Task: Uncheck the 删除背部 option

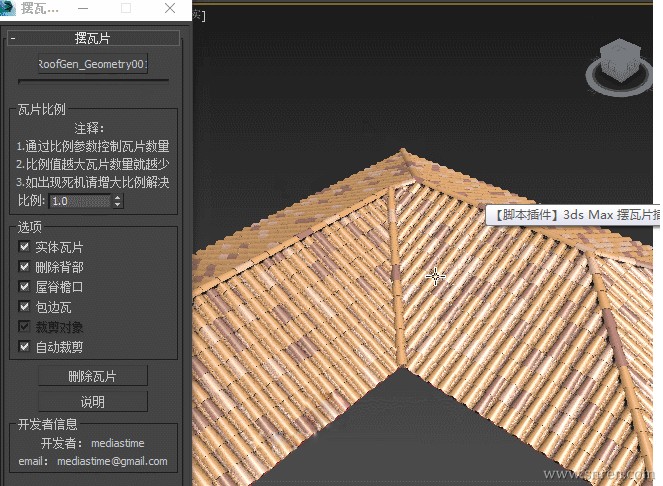Action: (x=24, y=267)
